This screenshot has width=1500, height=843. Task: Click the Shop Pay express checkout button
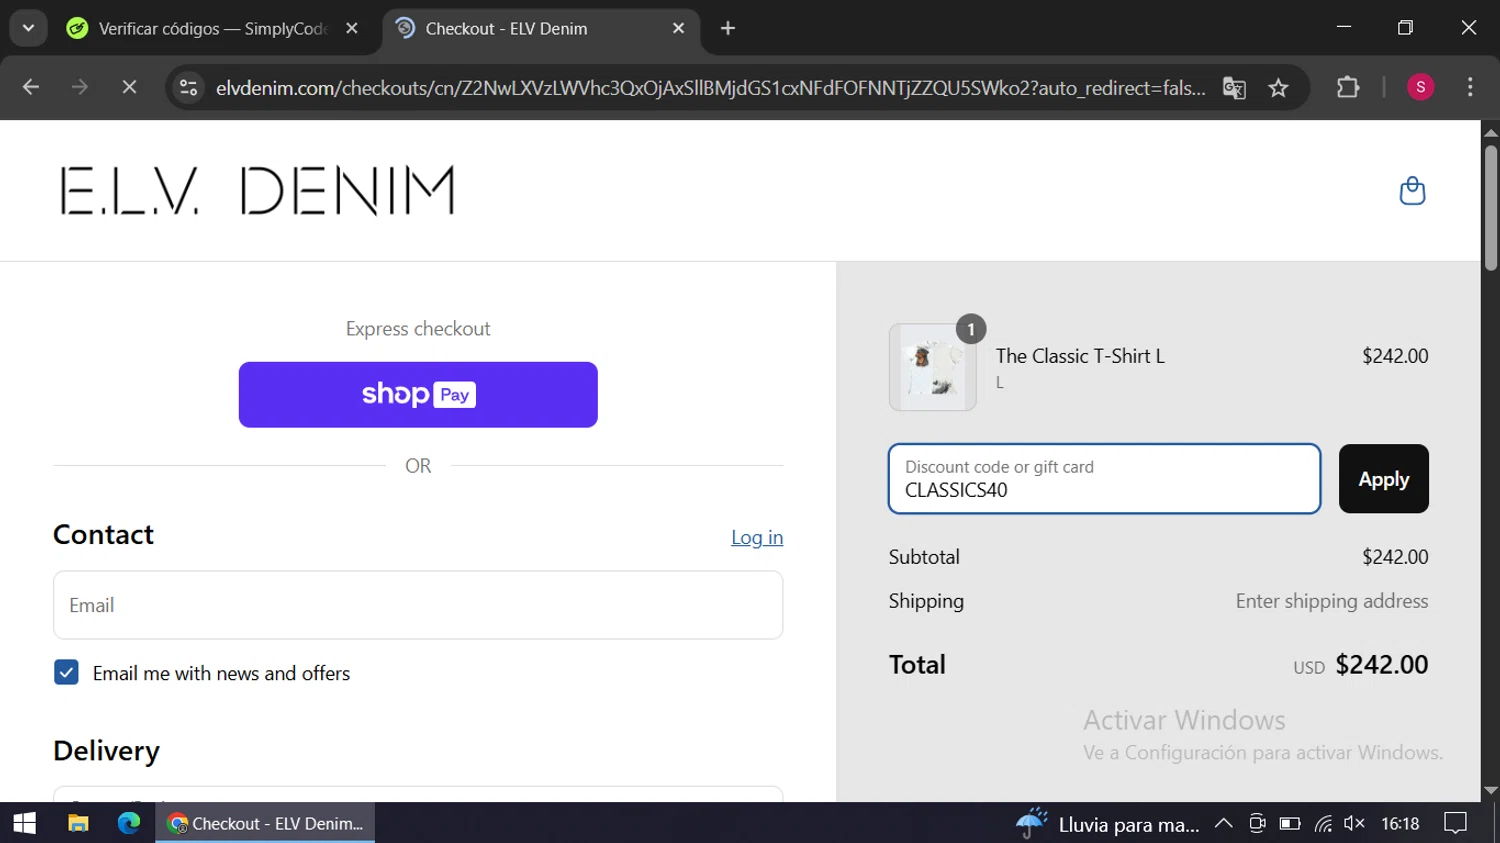(418, 395)
